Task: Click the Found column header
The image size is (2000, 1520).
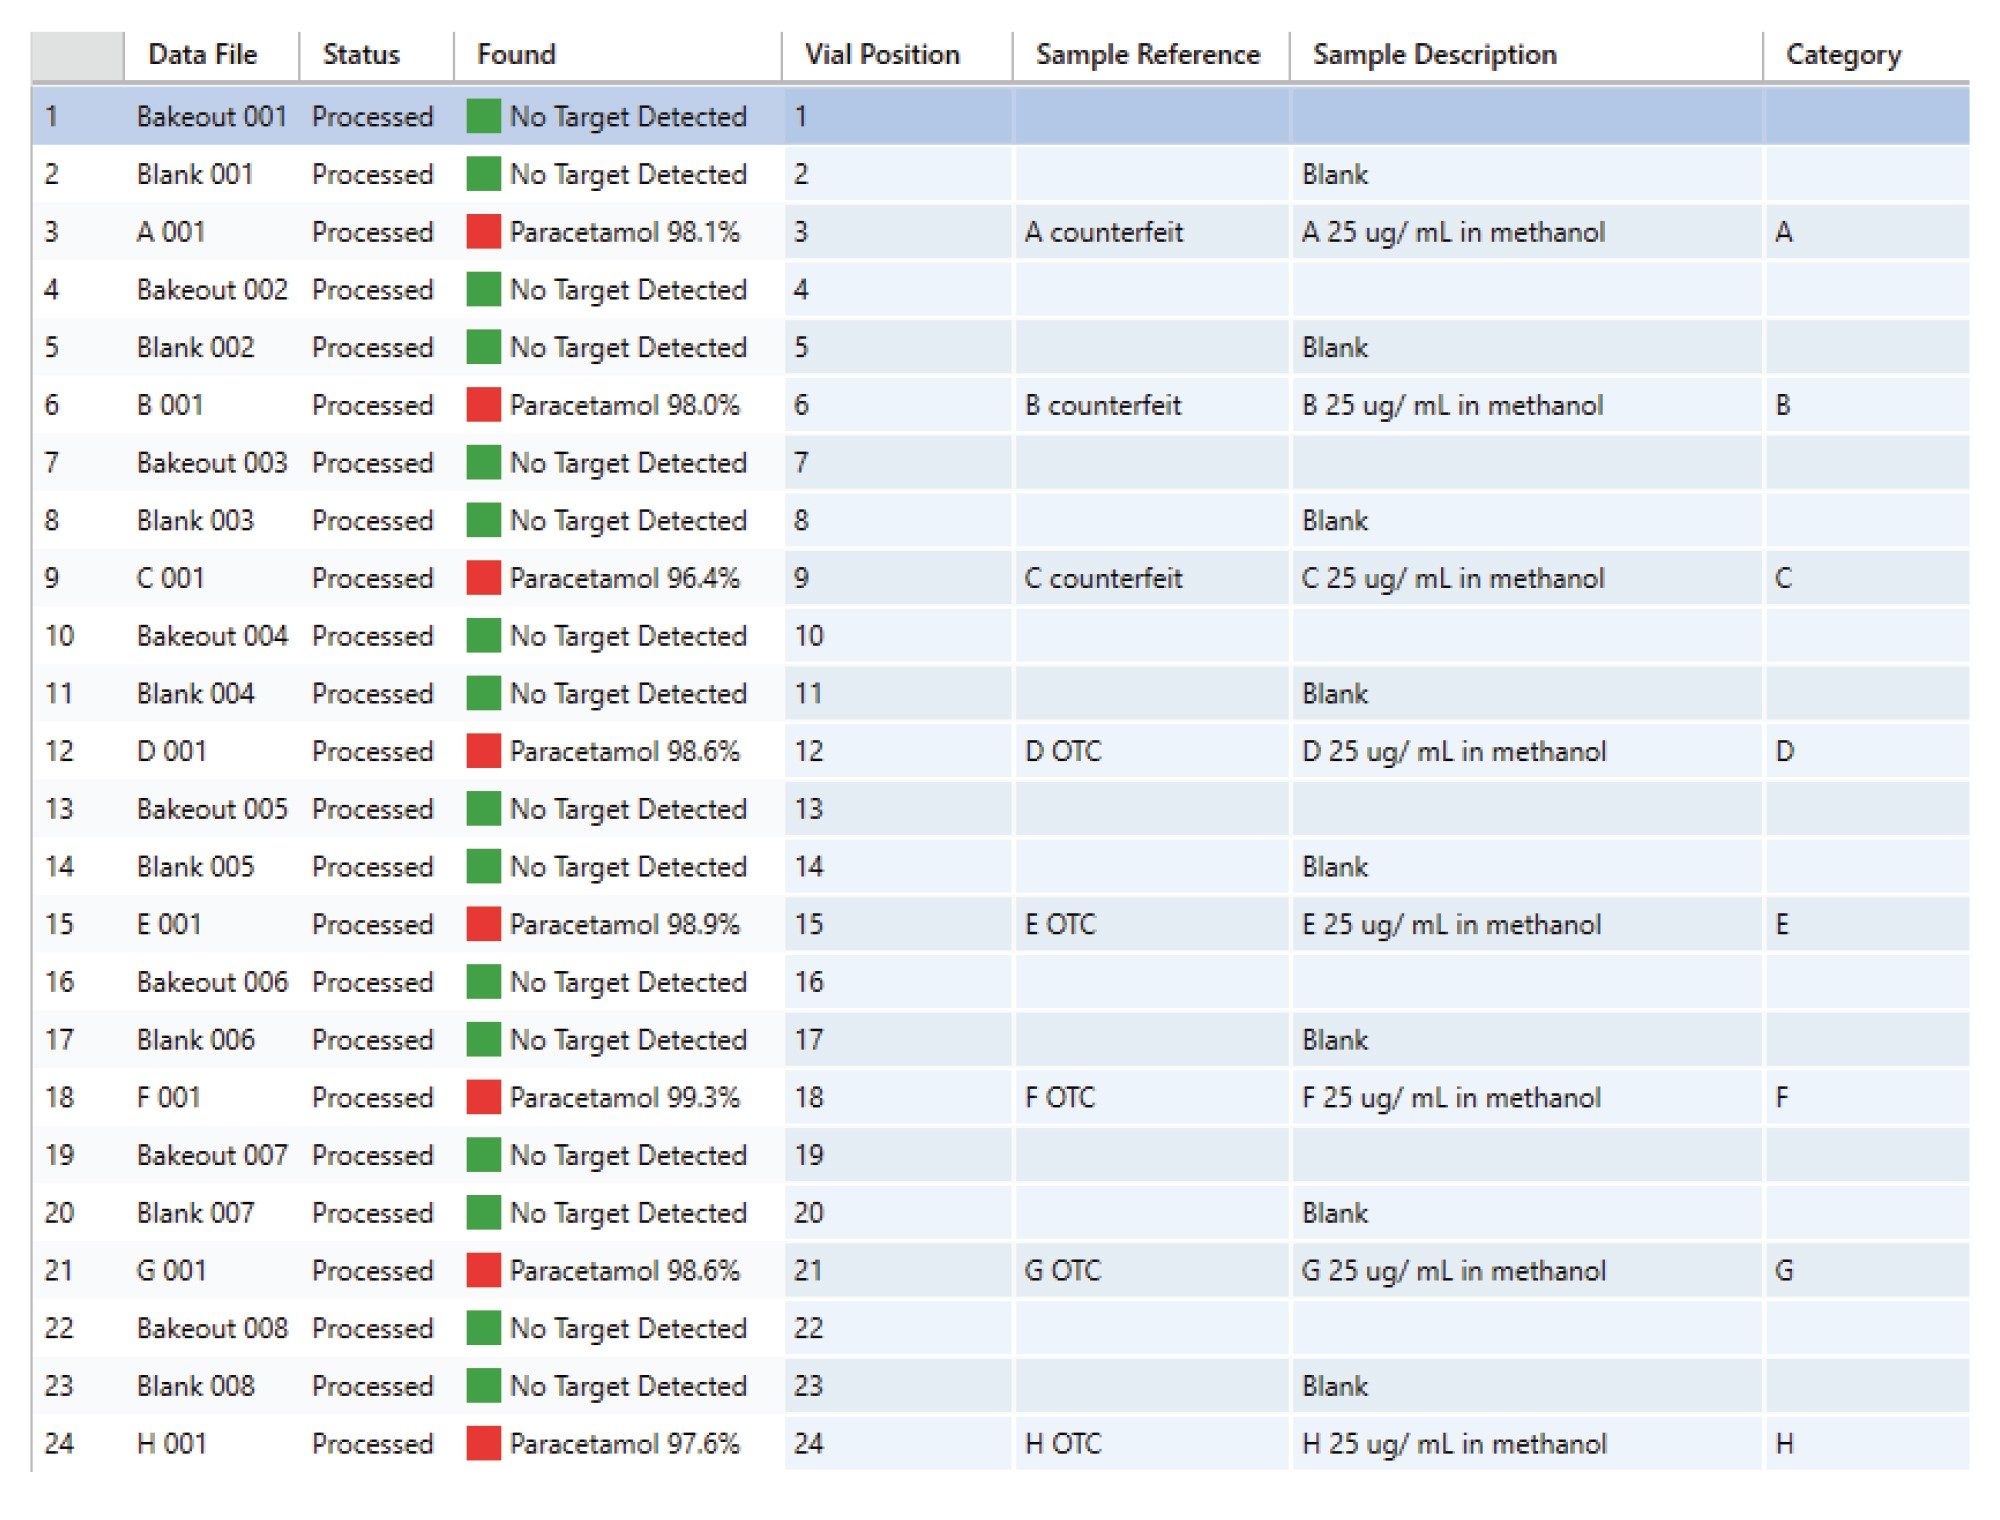Action: click(x=516, y=54)
